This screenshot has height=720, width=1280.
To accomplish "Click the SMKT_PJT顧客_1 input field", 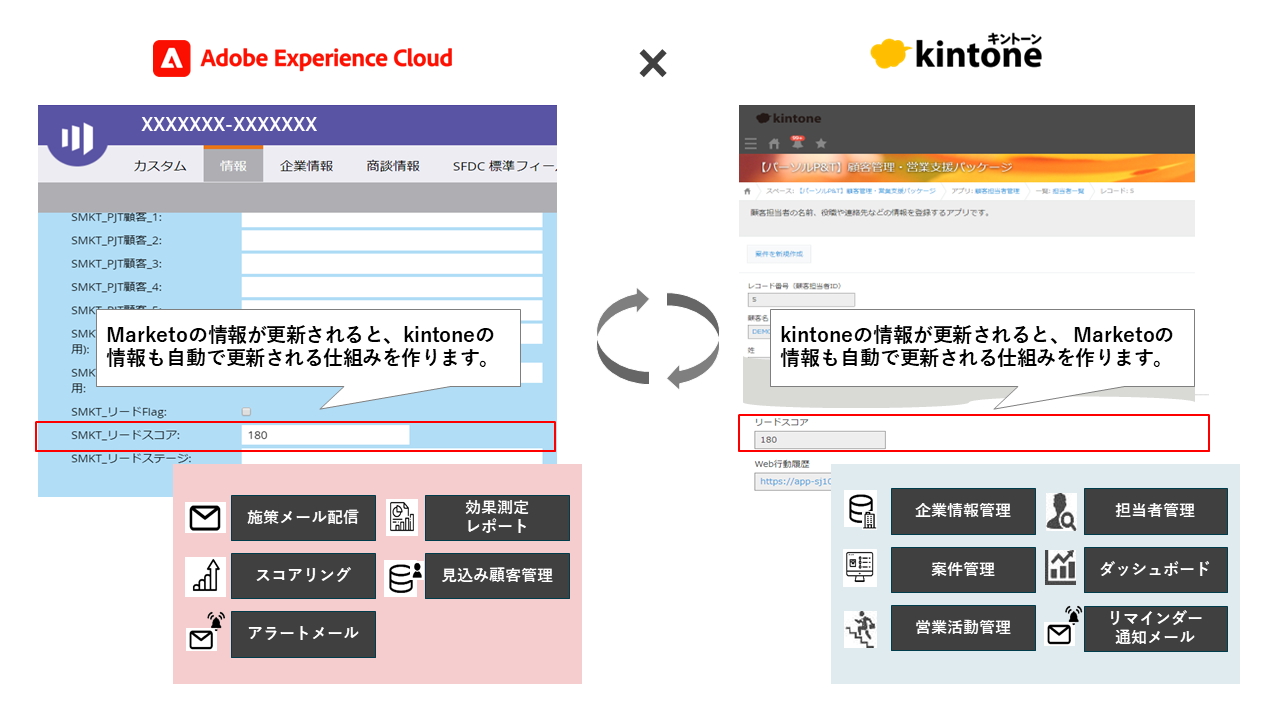I will (392, 219).
